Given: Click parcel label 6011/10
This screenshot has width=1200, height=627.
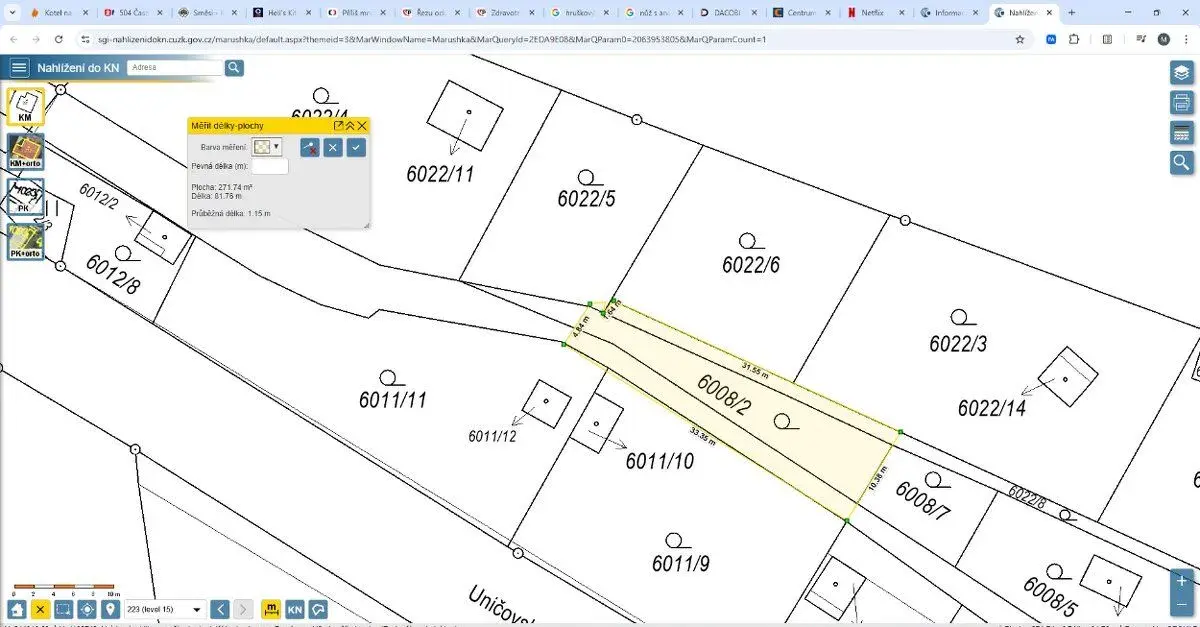Looking at the screenshot, I should [660, 461].
